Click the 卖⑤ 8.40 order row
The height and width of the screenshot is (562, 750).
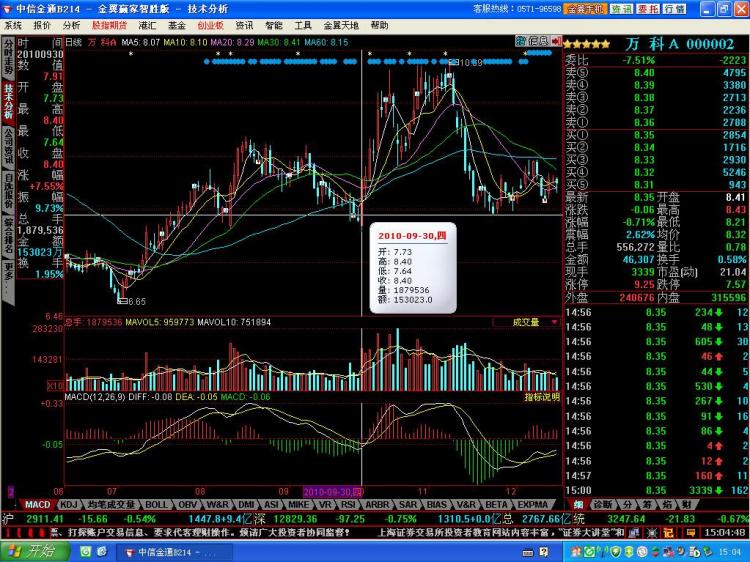[656, 73]
